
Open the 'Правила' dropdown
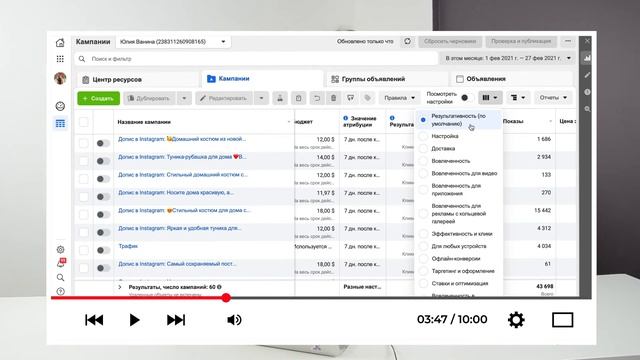click(400, 98)
